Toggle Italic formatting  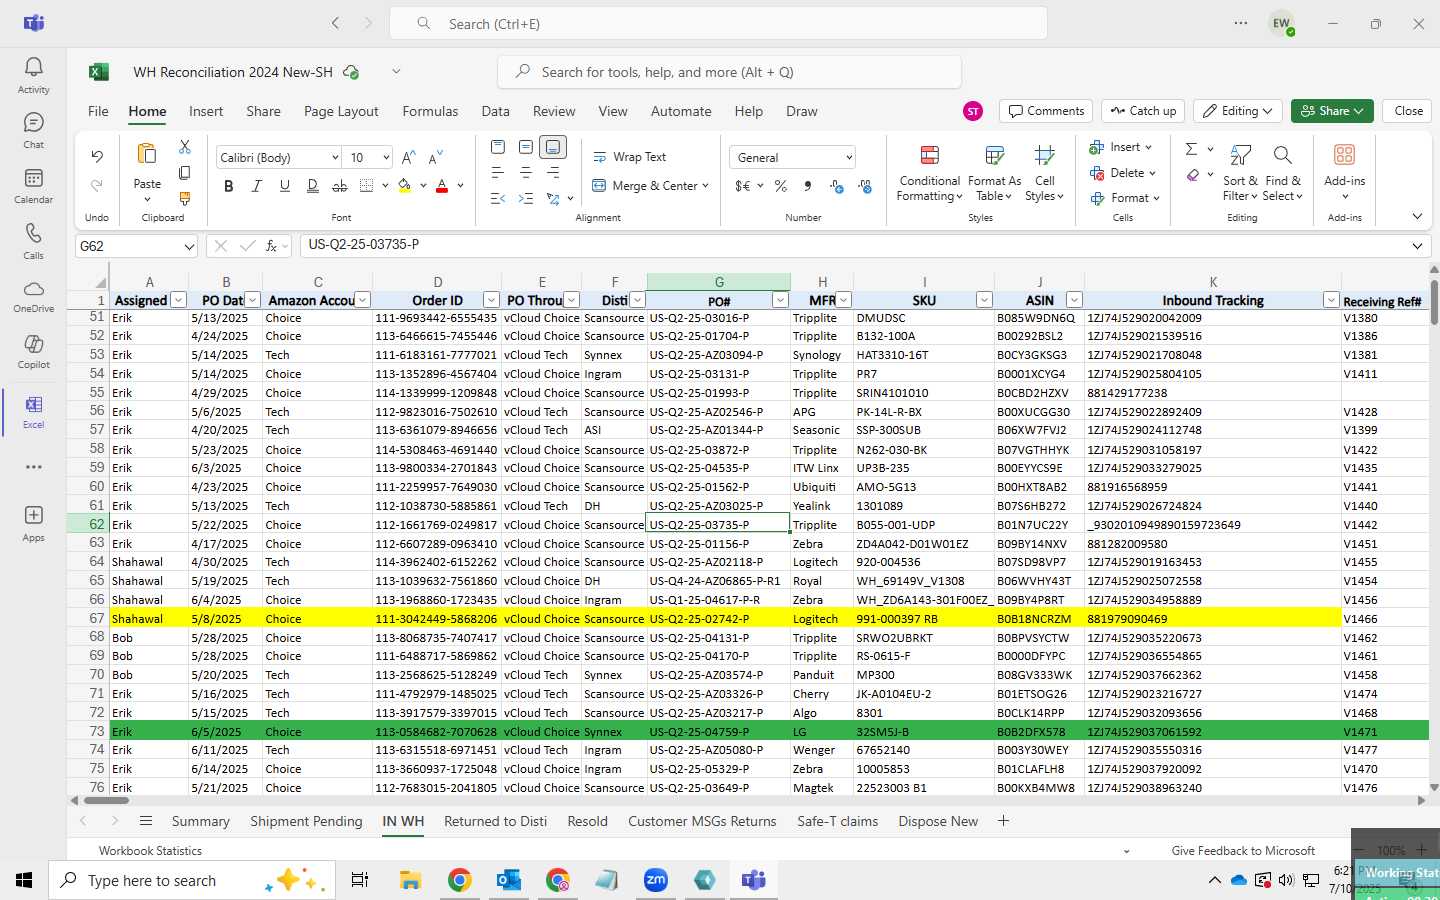pyautogui.click(x=257, y=186)
